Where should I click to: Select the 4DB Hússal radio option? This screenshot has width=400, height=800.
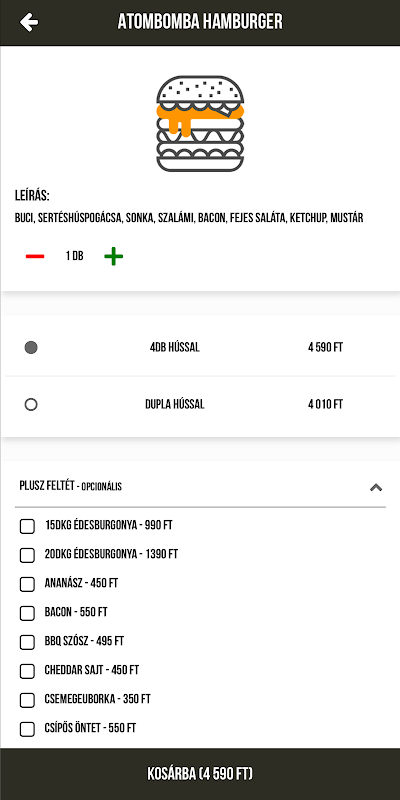[31, 348]
